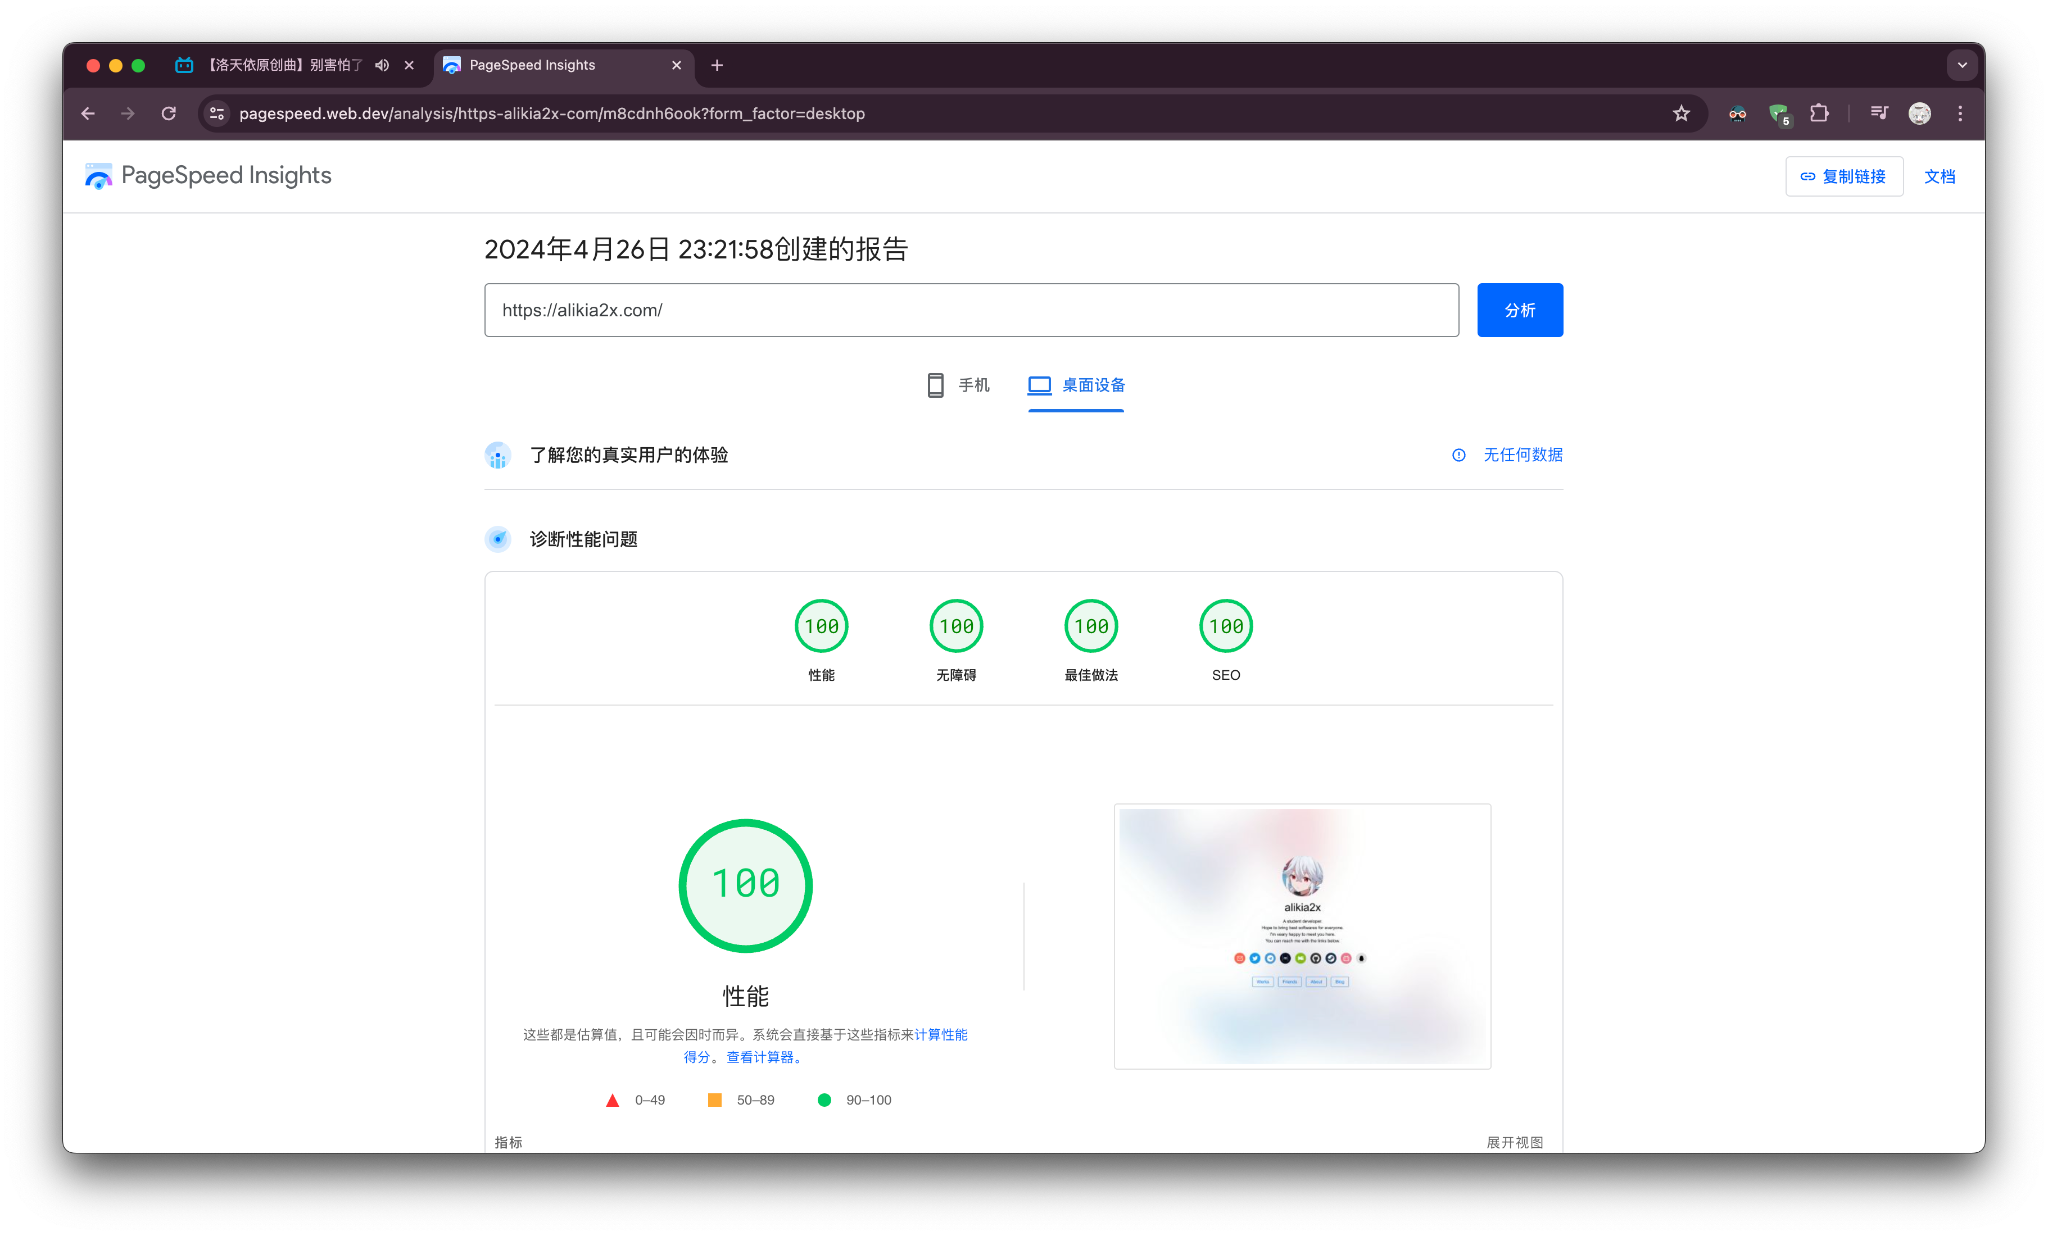Switch to 手机 analysis mode

click(957, 385)
